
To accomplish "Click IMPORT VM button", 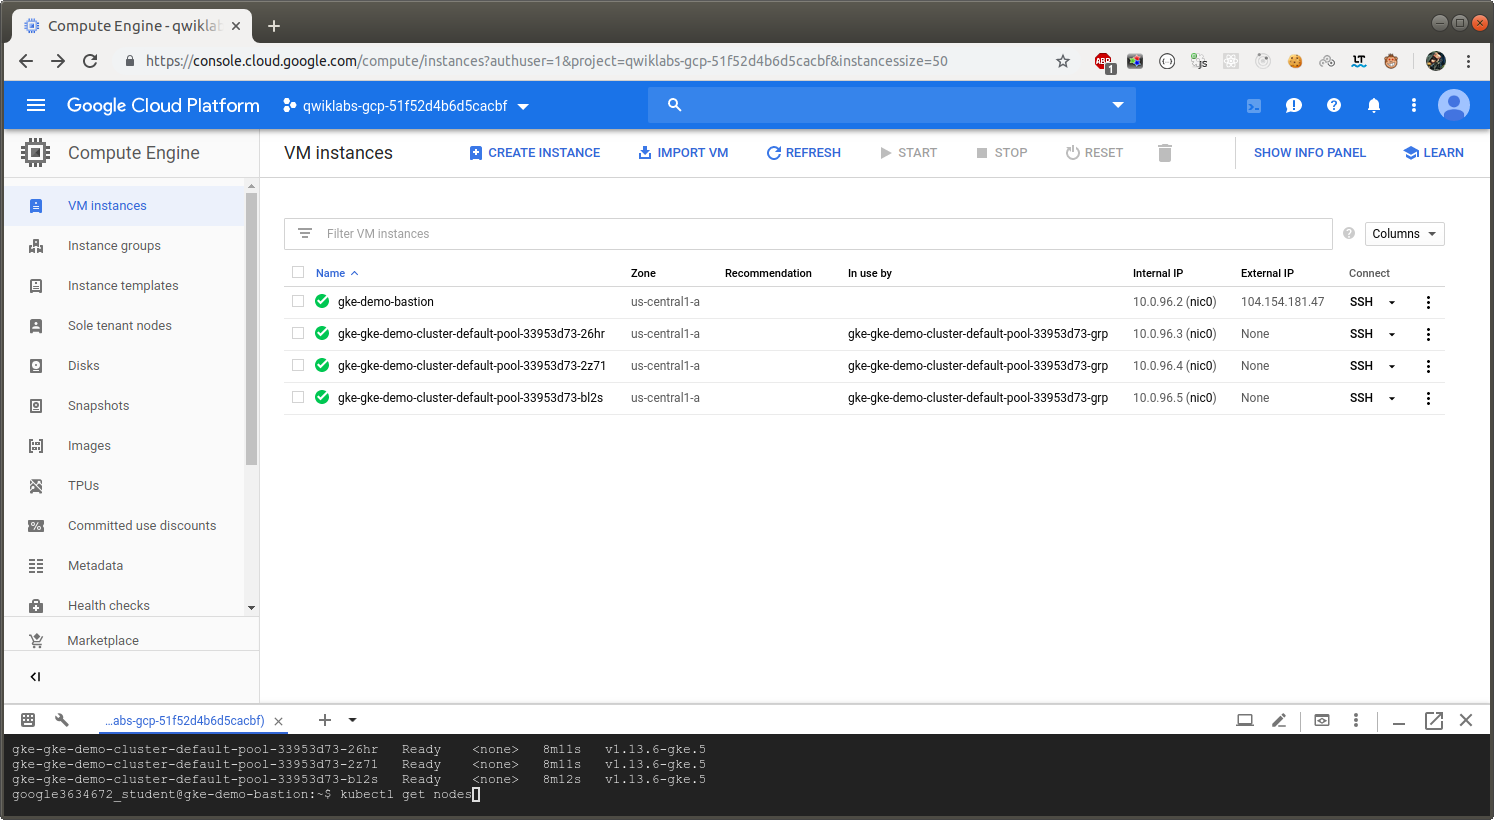I will (683, 153).
